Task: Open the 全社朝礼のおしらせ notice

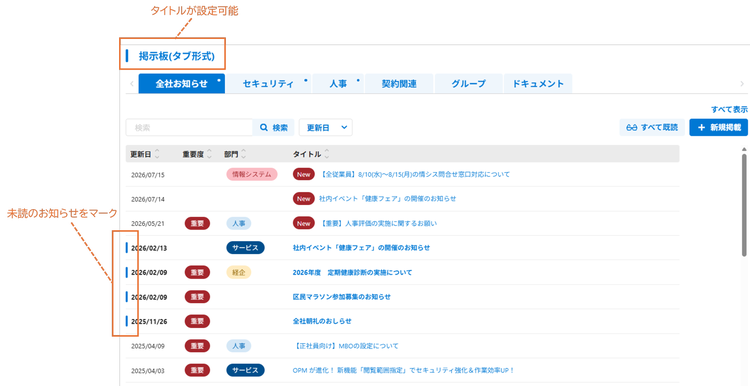Action: pos(322,321)
